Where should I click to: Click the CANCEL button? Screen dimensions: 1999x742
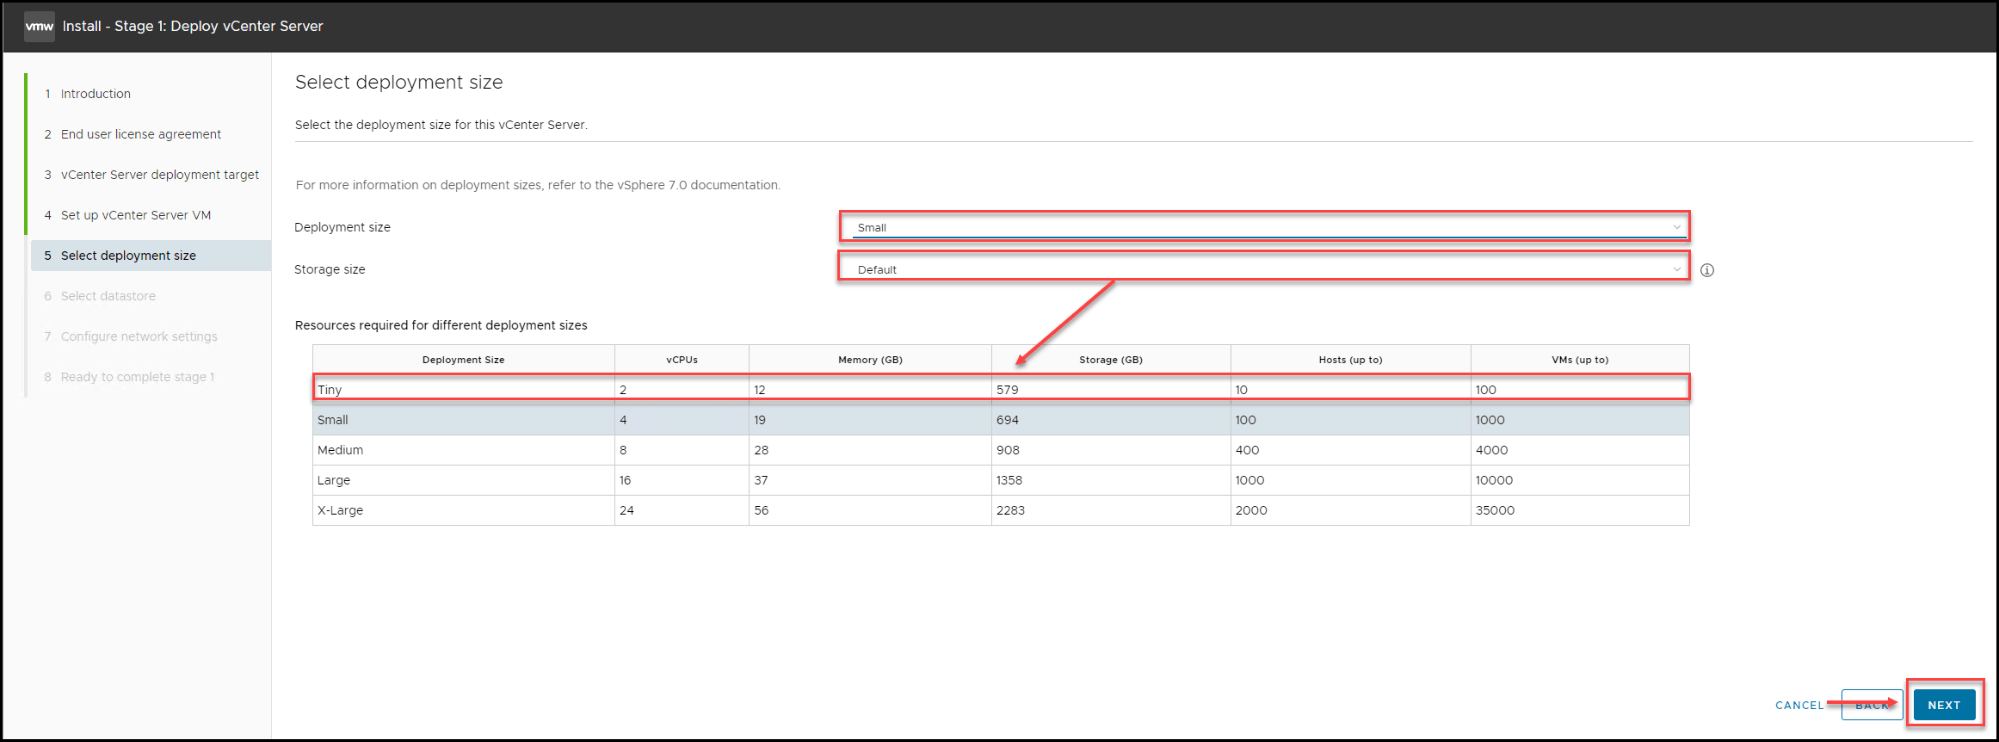1799,705
